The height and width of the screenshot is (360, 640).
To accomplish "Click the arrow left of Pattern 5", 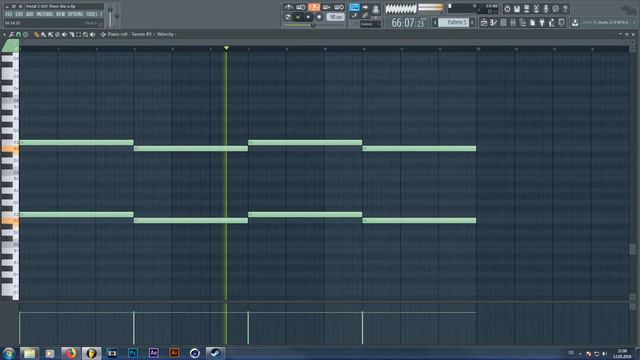I will coord(435,22).
